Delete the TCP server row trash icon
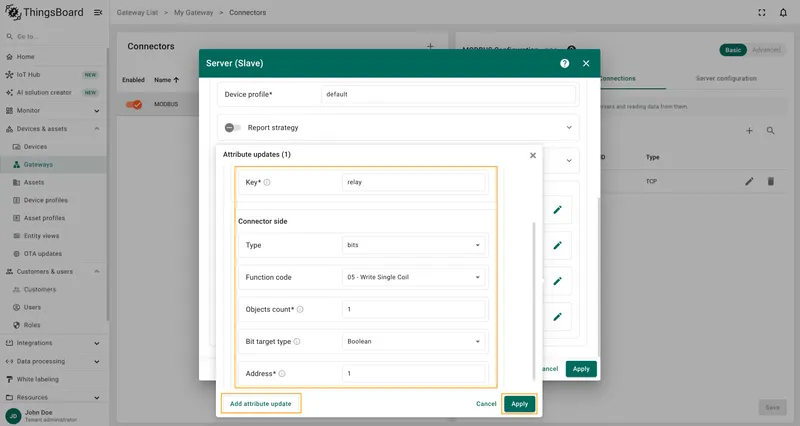 click(x=770, y=181)
